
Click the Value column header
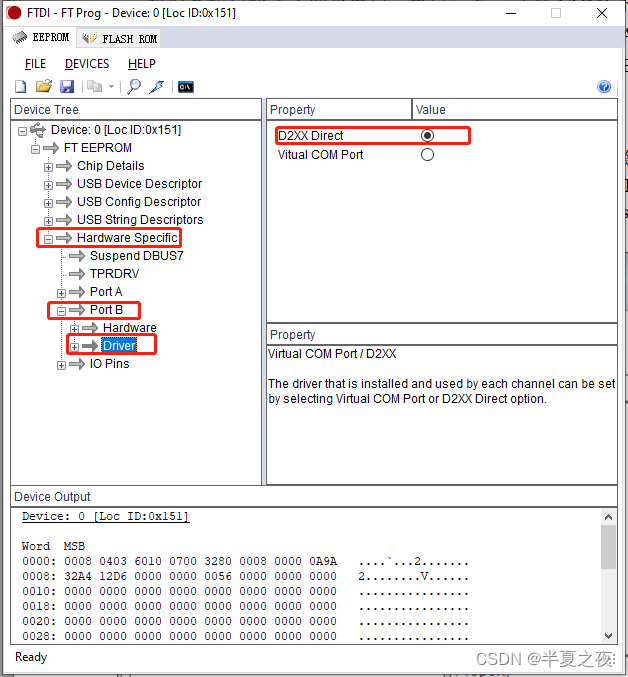(515, 110)
